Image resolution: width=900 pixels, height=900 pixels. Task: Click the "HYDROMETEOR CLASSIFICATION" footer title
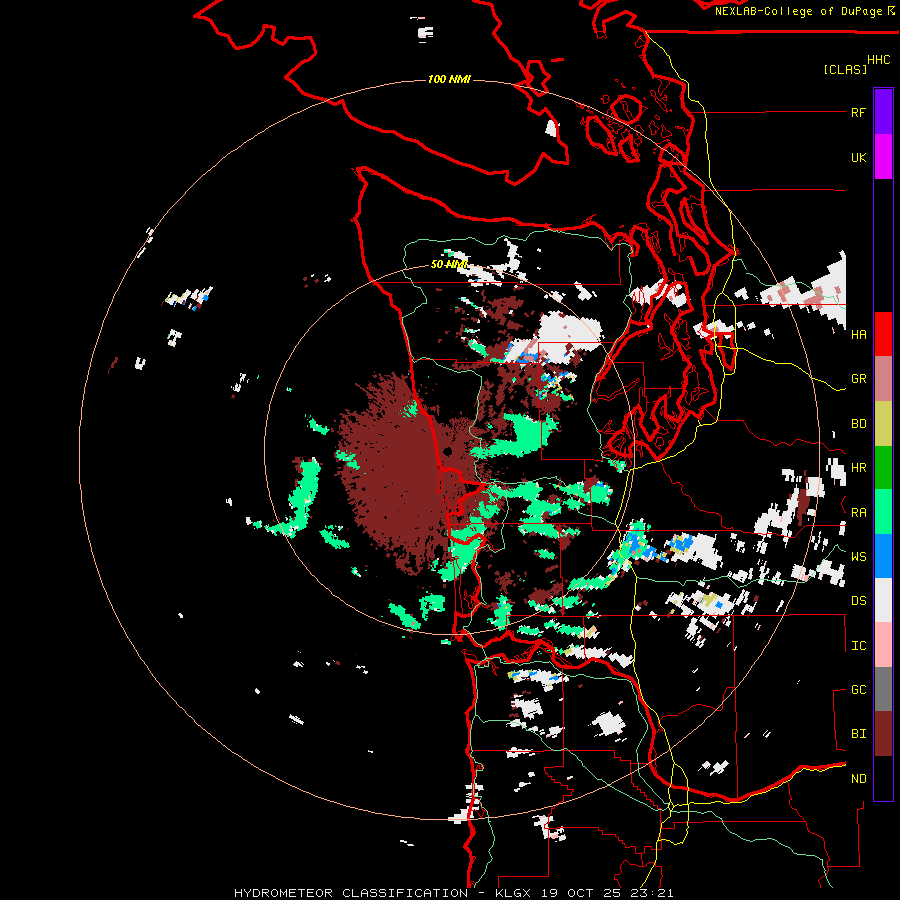[x=351, y=893]
